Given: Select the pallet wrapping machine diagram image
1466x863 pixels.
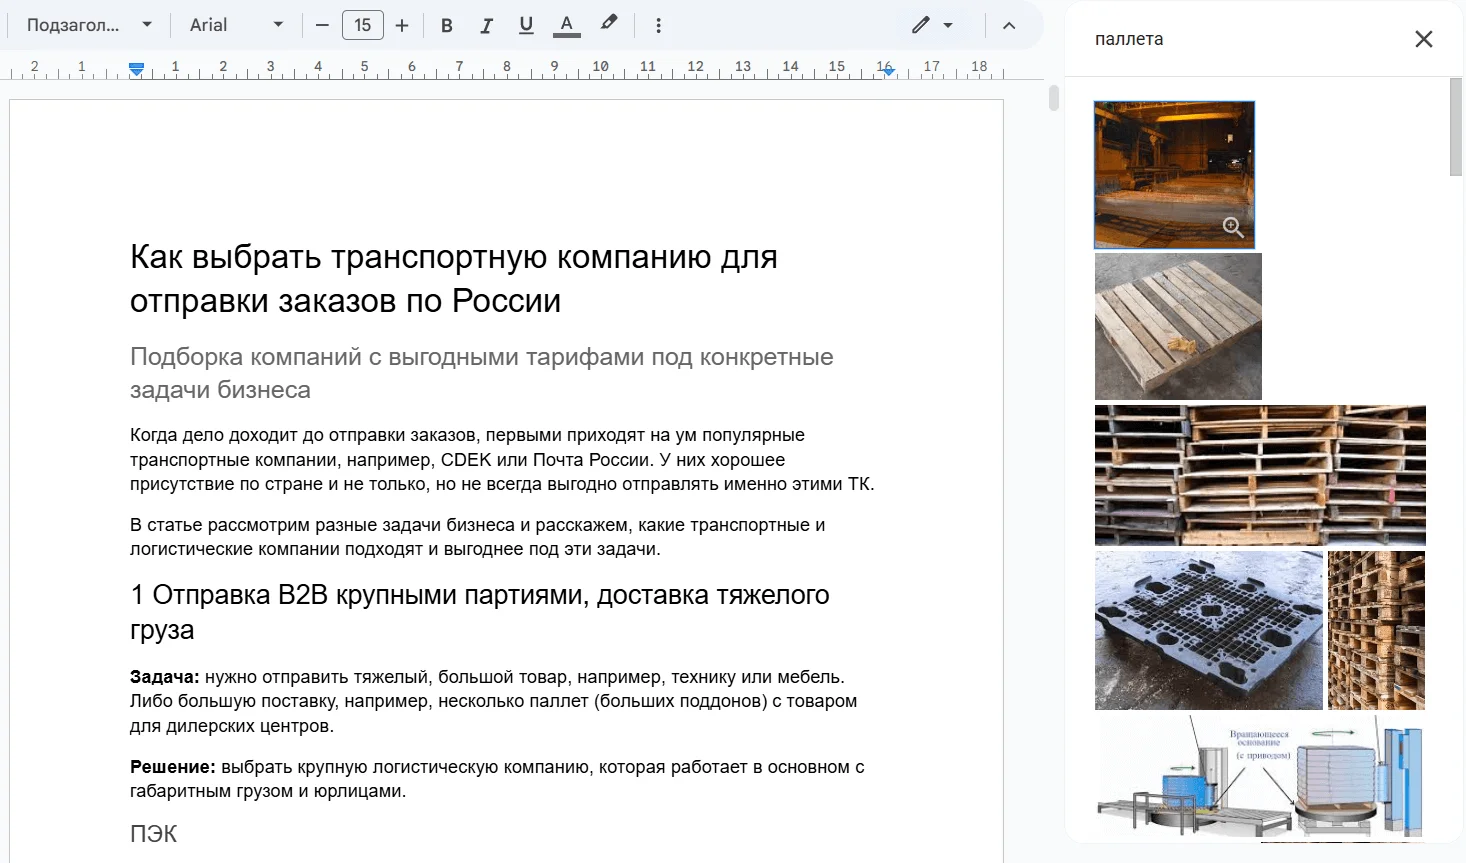Looking at the screenshot, I should [1260, 776].
